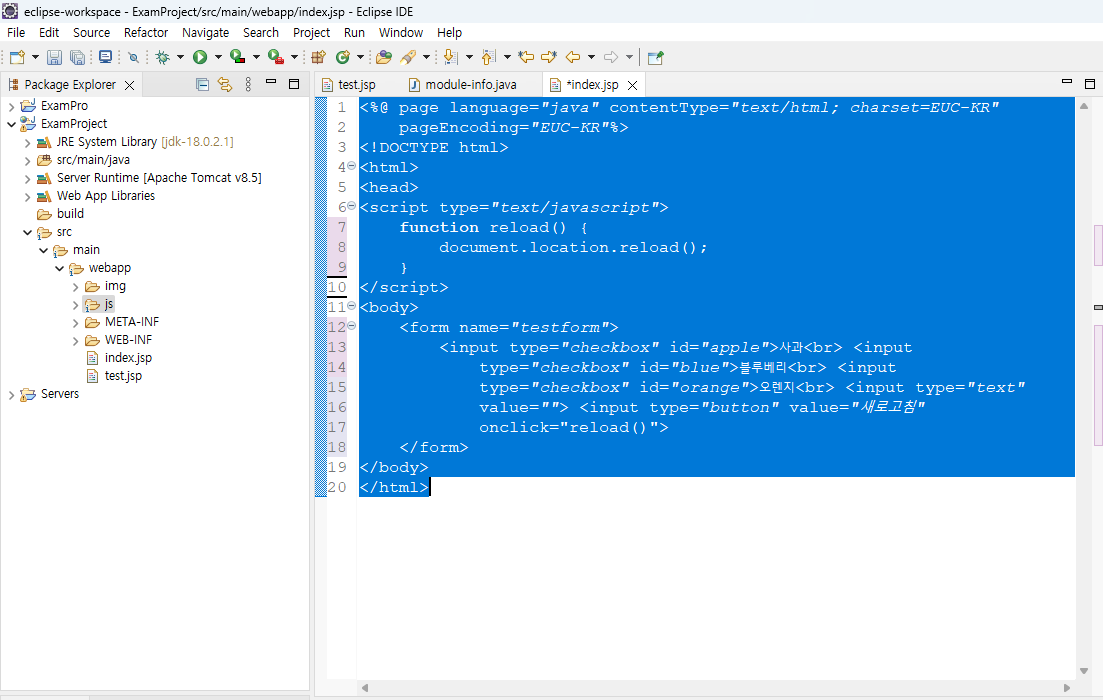Open the New Java Class dropdown arrow
Viewport: 1103px width, 700px height.
point(360,57)
